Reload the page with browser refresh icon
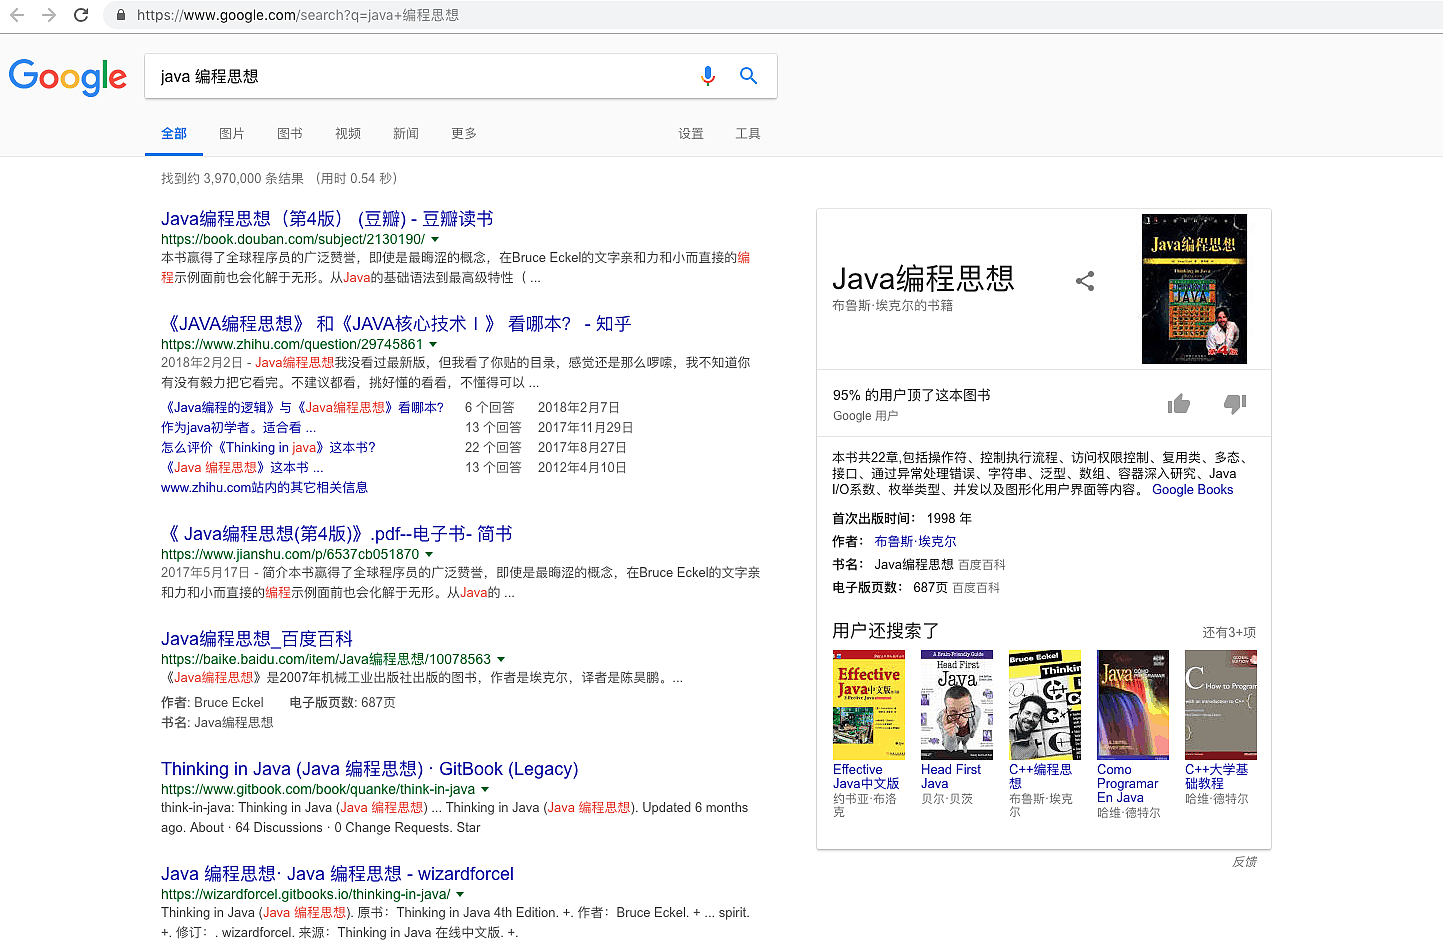 (x=81, y=15)
